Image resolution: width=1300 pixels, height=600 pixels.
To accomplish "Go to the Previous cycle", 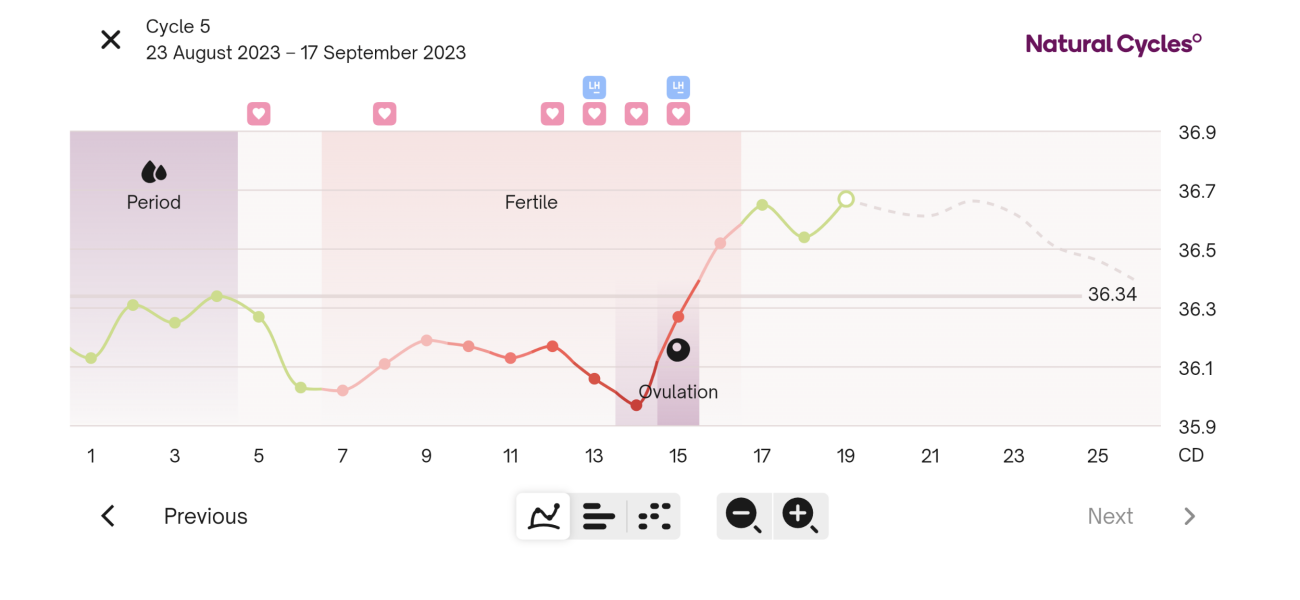I will click(205, 516).
